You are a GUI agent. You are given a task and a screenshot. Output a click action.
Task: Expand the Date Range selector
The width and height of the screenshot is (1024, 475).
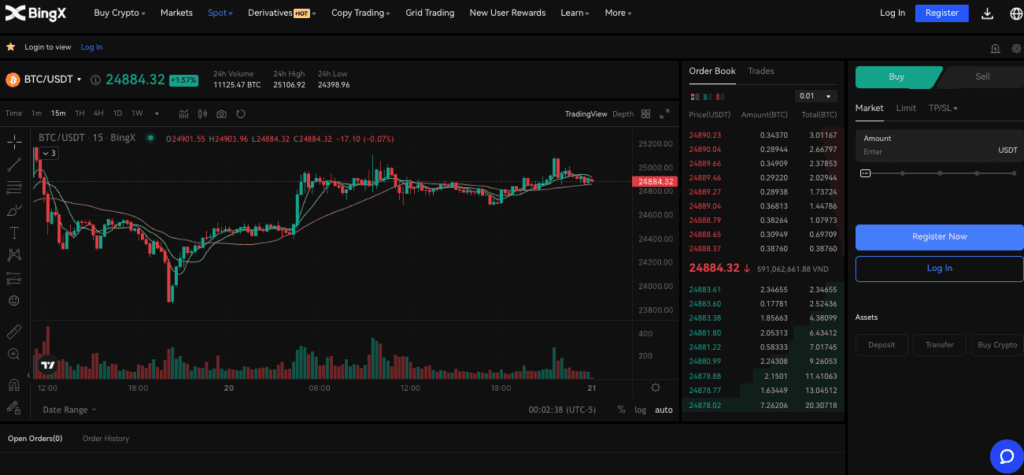point(69,410)
